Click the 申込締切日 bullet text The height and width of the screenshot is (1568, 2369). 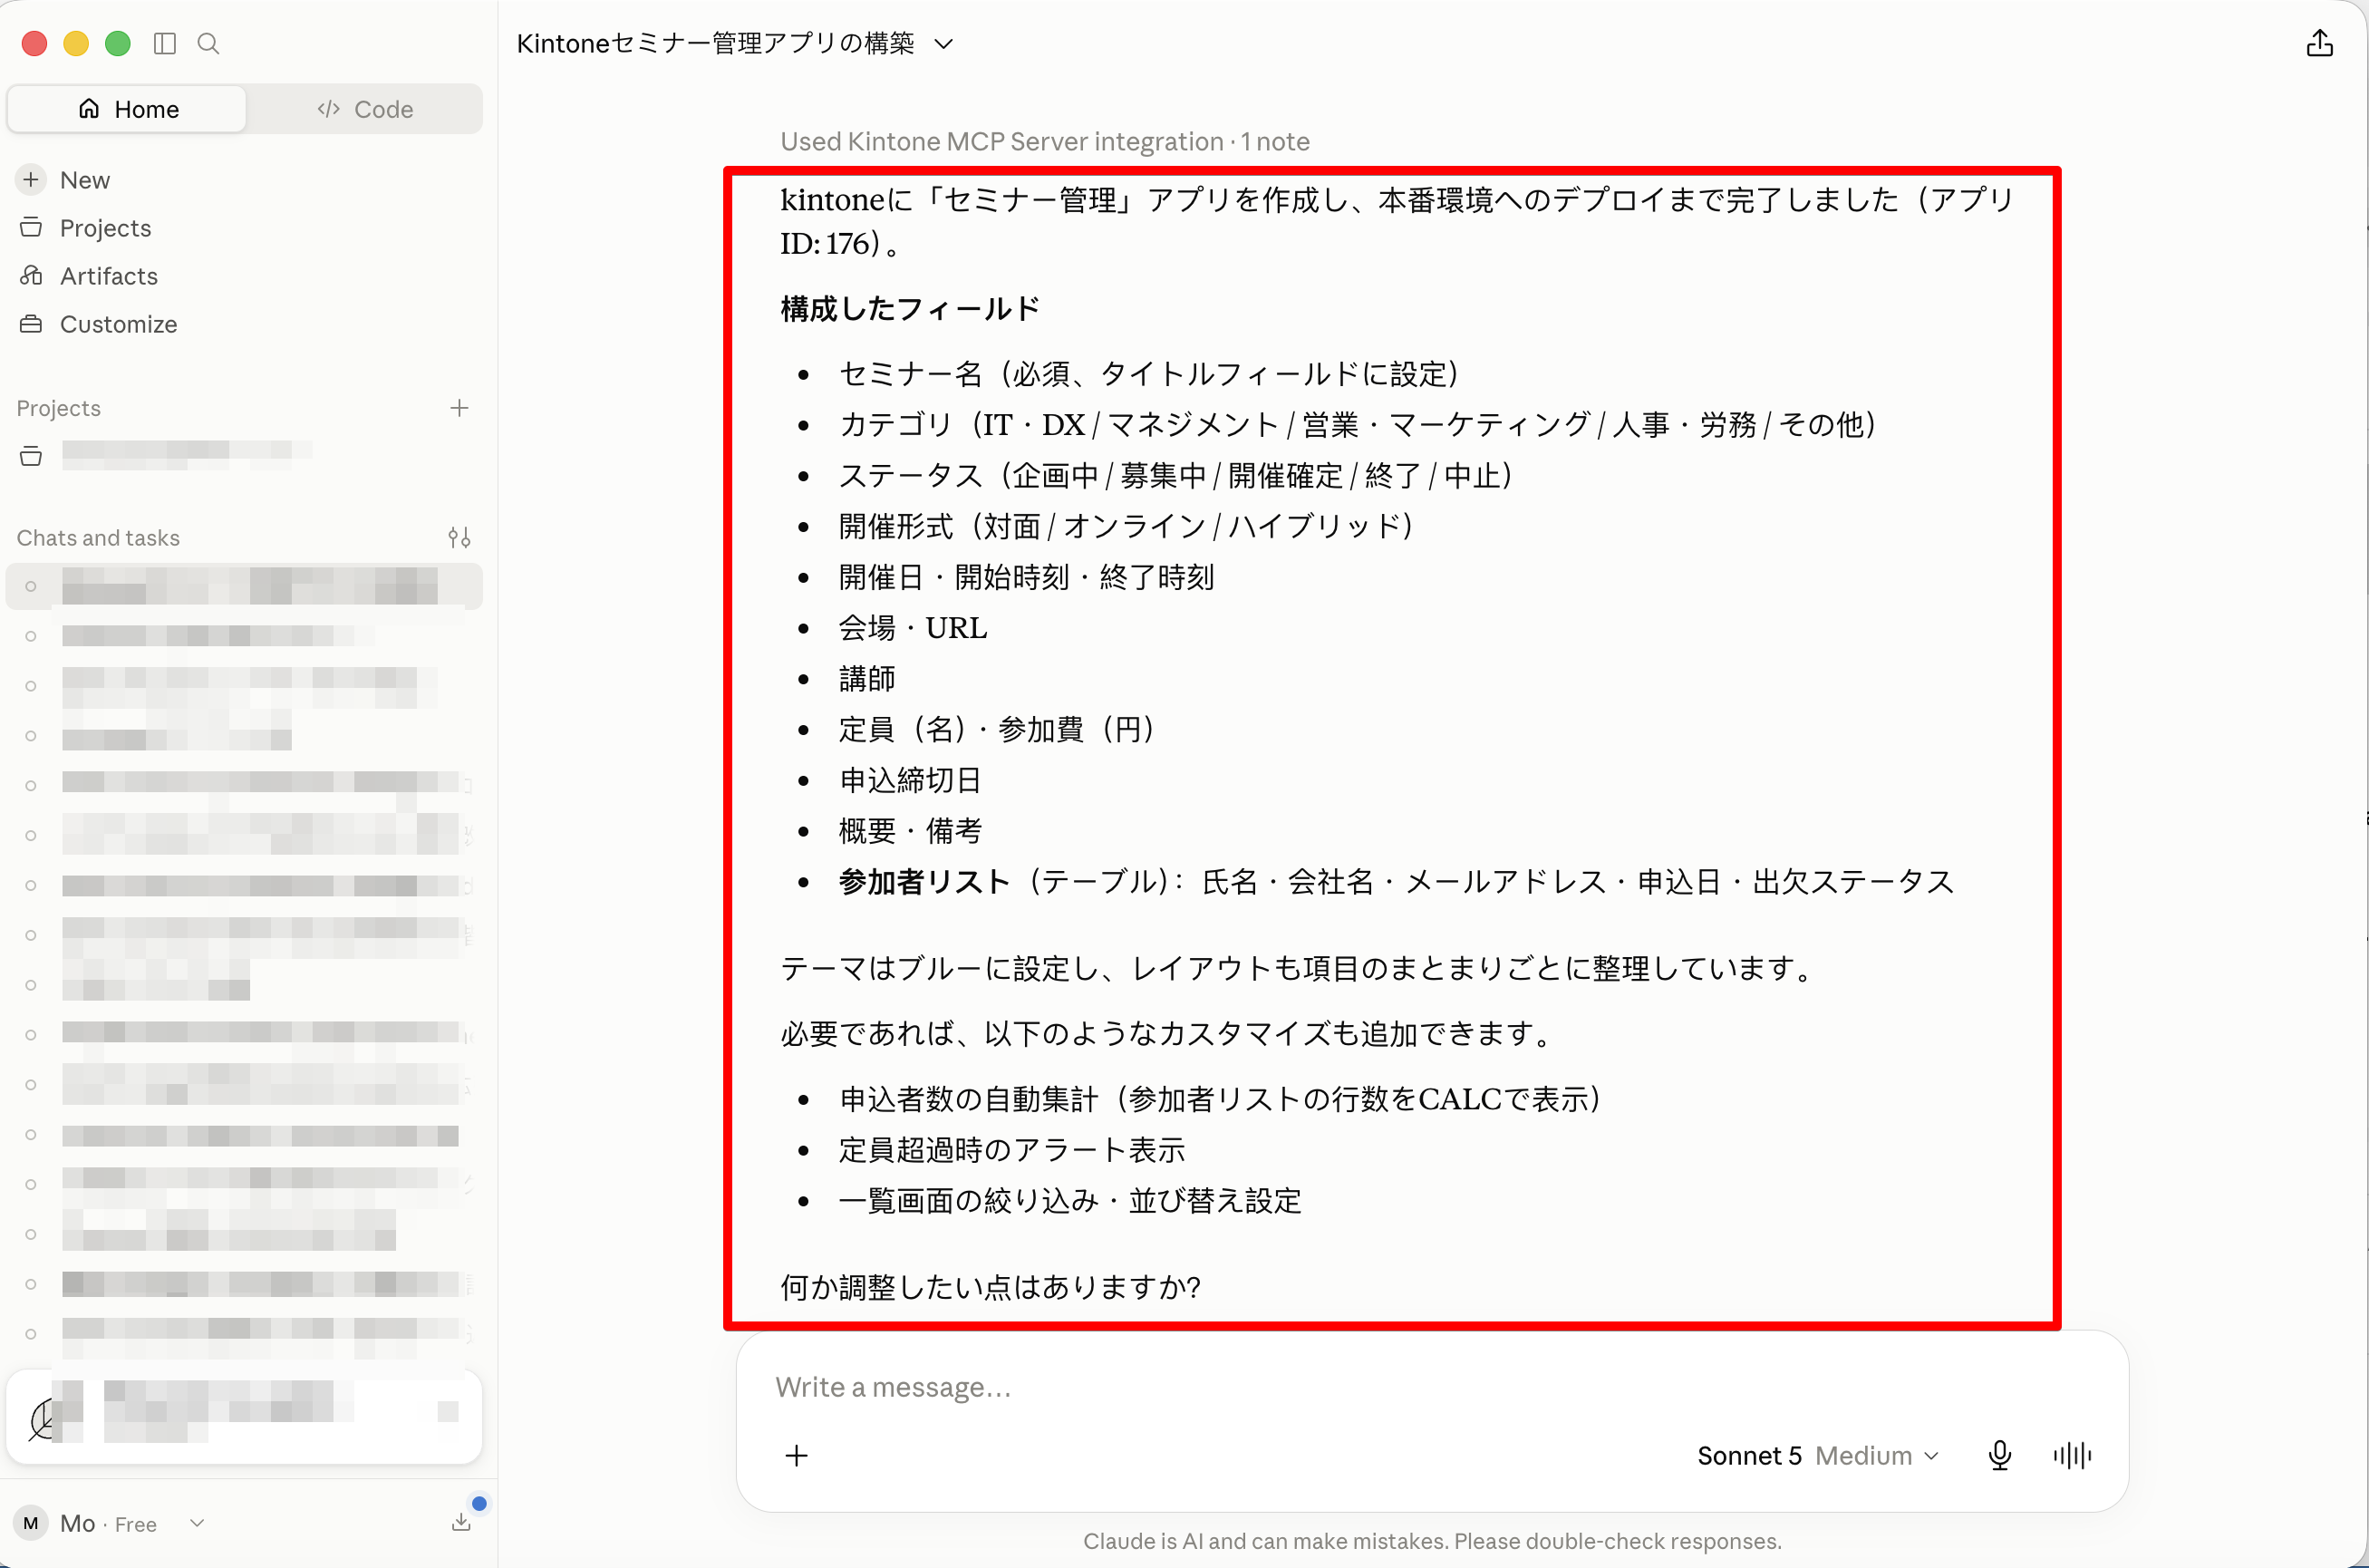click(910, 780)
